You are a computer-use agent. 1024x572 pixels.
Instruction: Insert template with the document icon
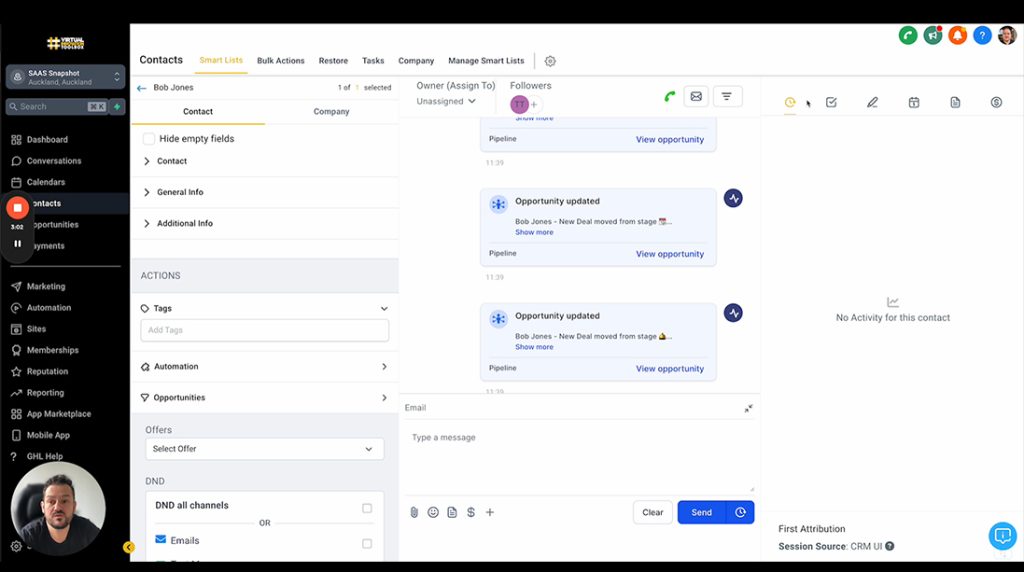(452, 513)
